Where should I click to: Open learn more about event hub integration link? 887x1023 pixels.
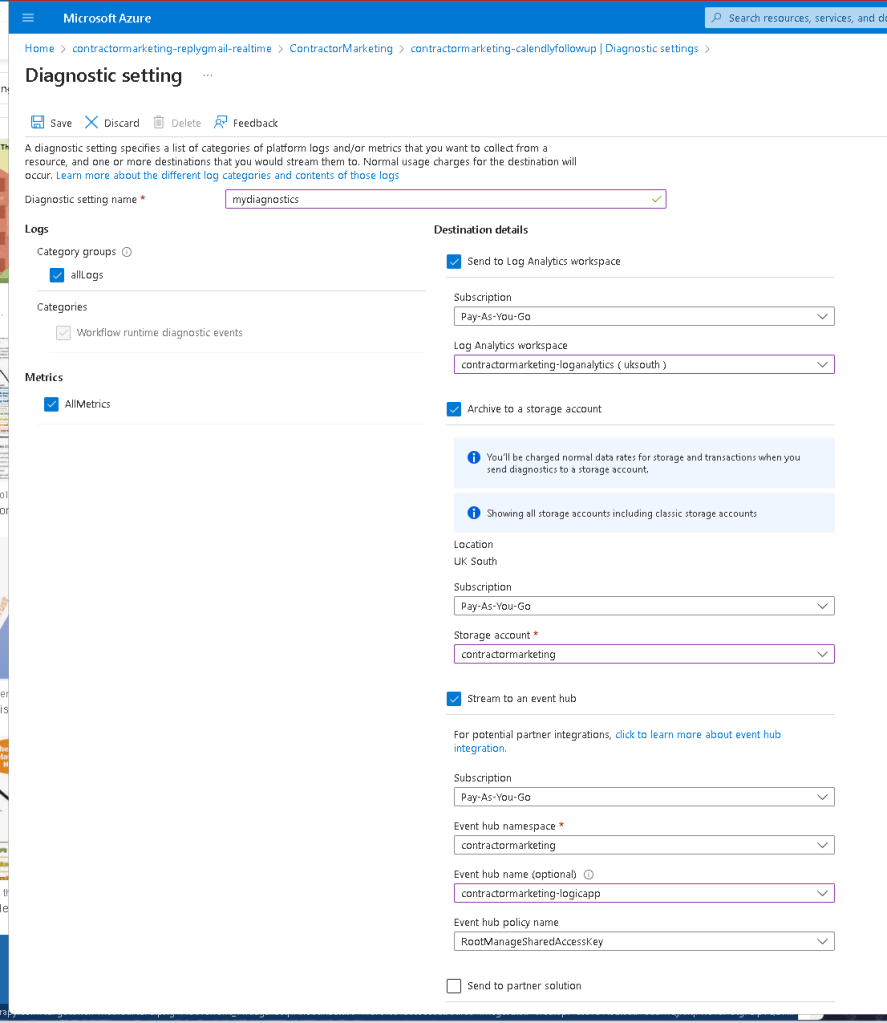tap(617, 741)
